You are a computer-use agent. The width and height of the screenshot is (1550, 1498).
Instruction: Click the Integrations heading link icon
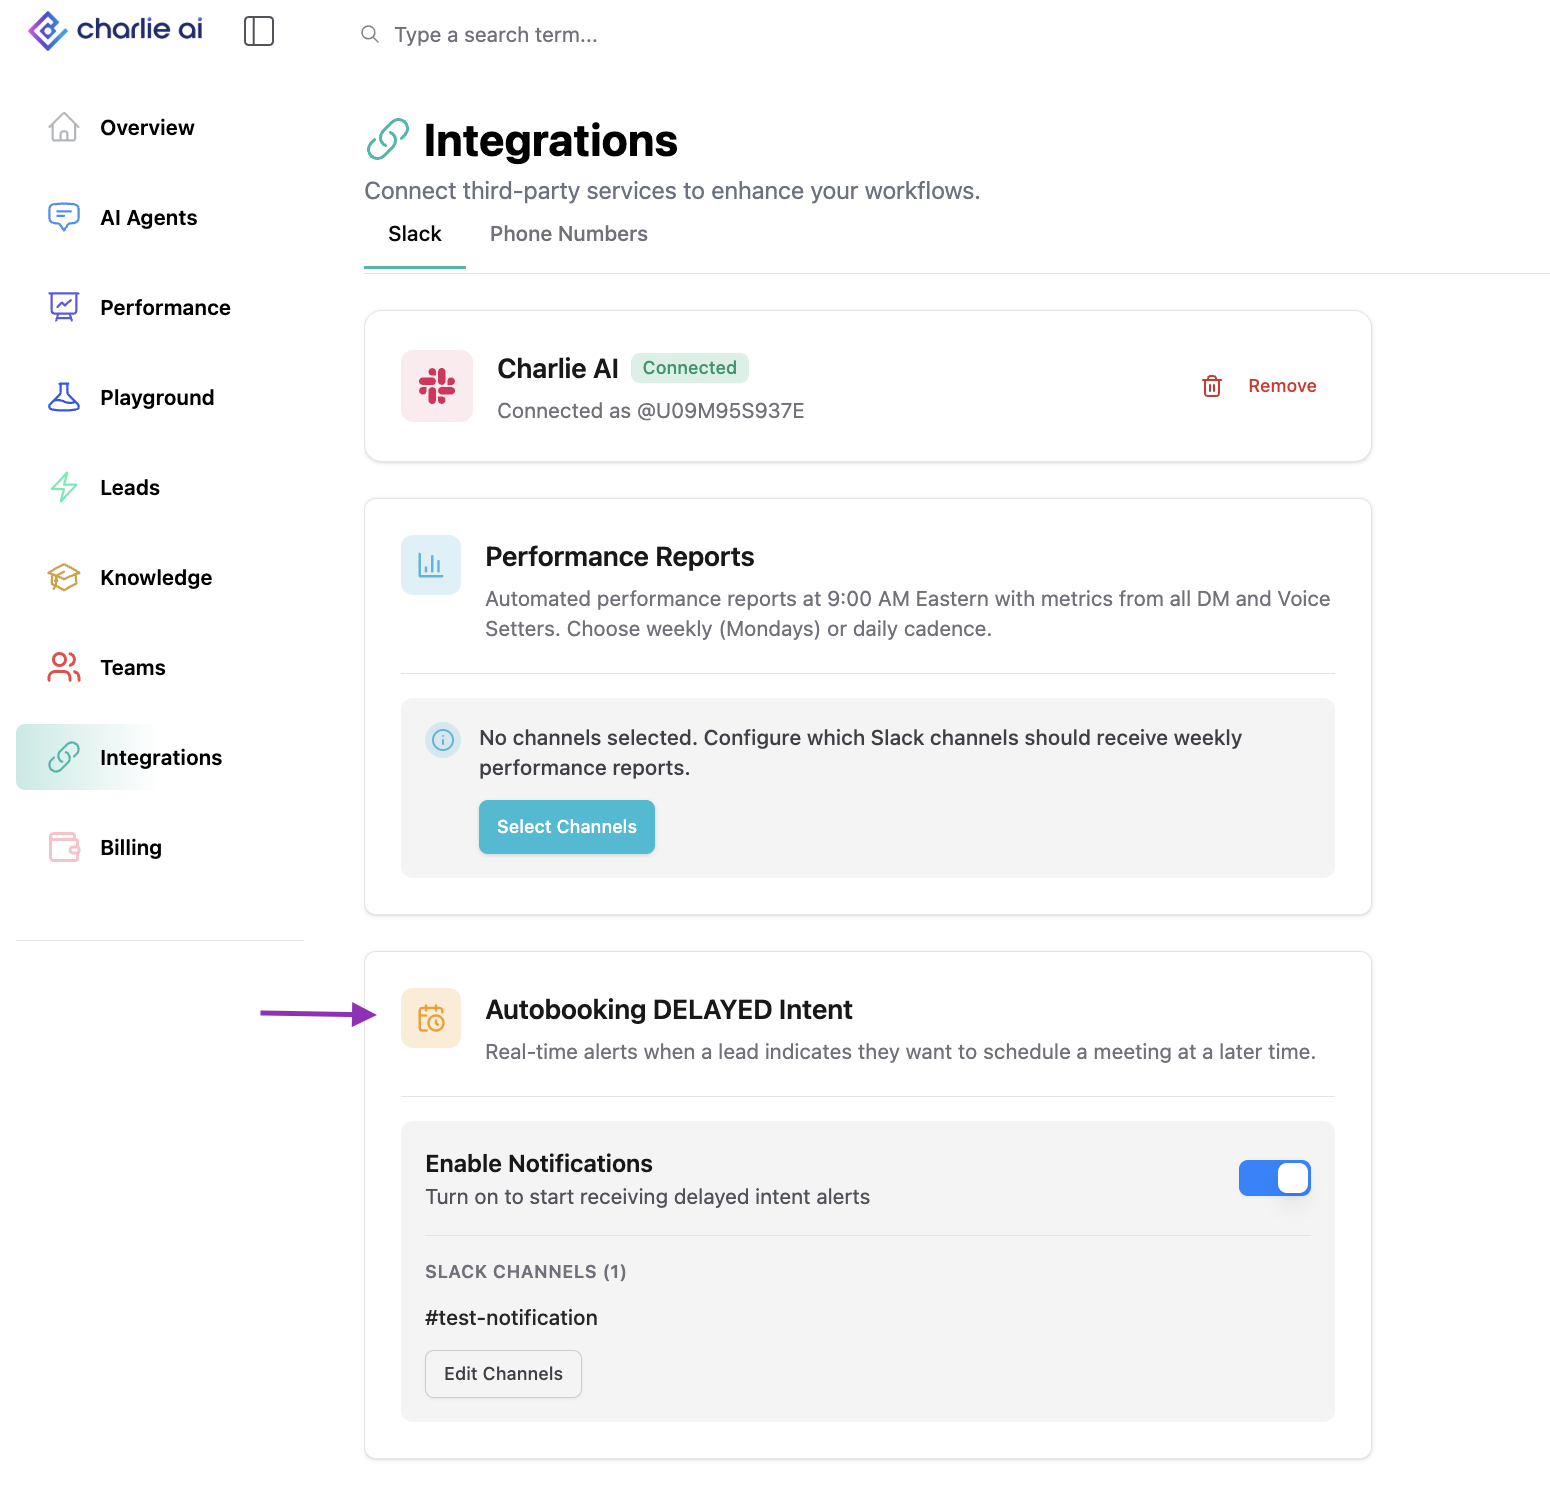click(x=388, y=140)
